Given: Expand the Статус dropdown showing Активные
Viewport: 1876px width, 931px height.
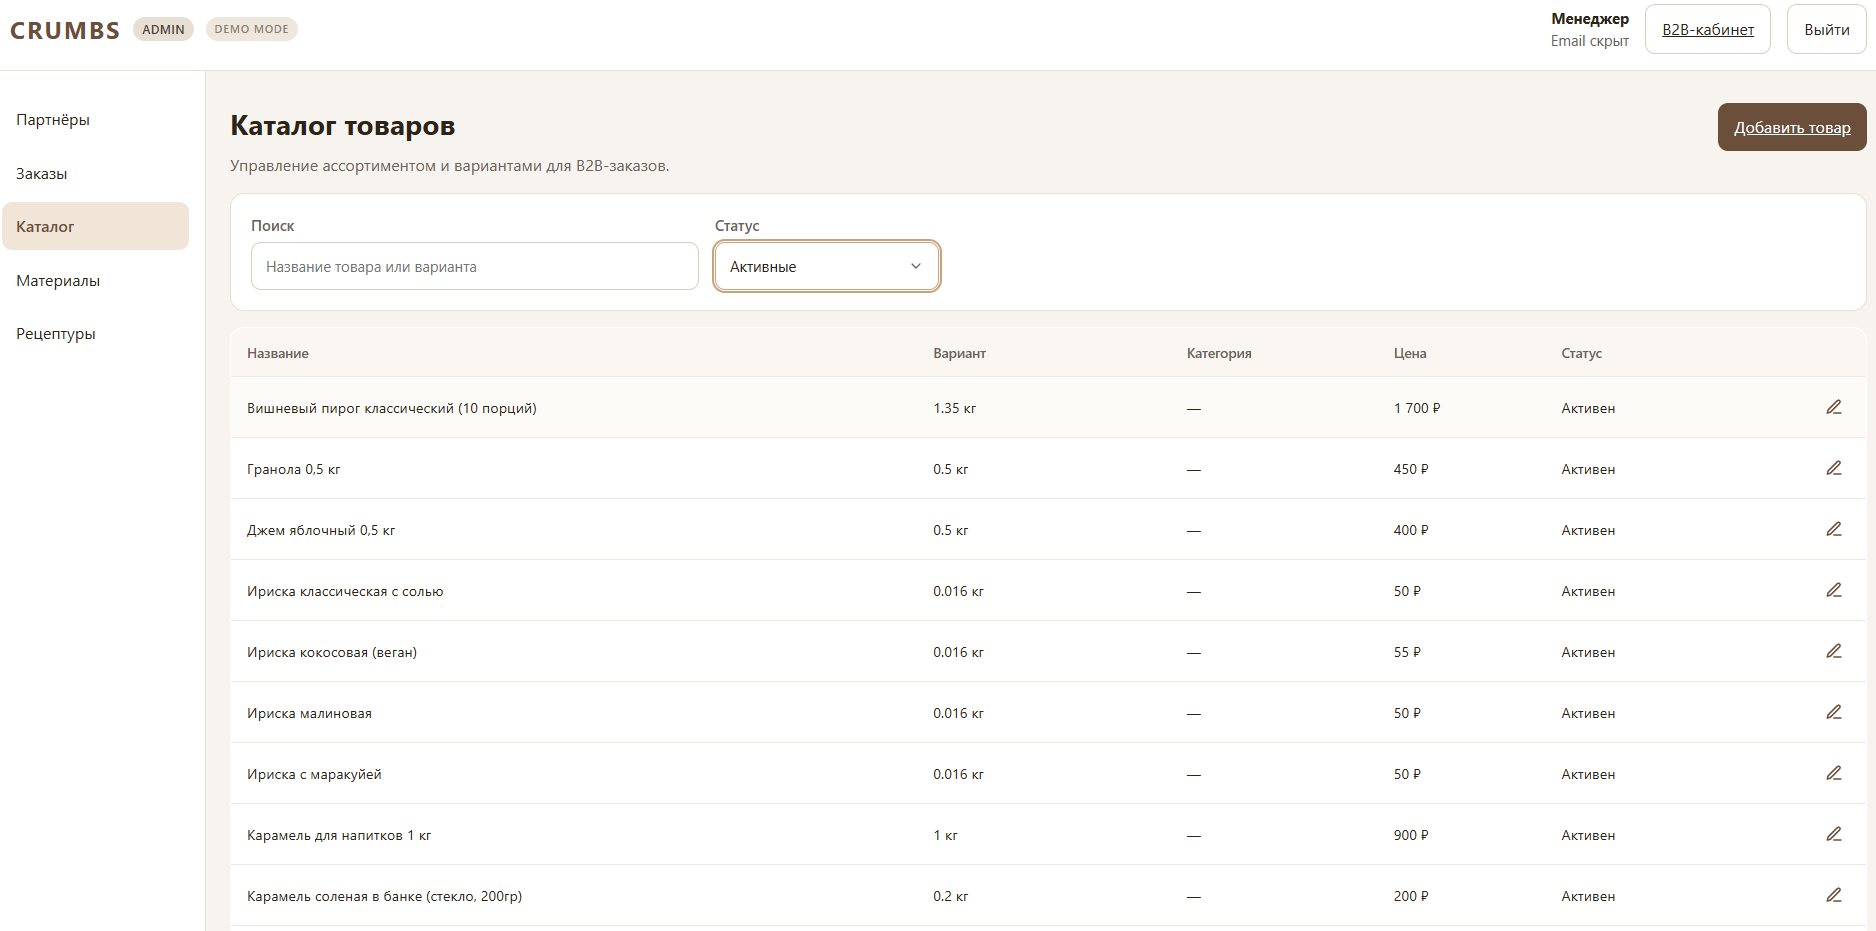Looking at the screenshot, I should coord(826,266).
